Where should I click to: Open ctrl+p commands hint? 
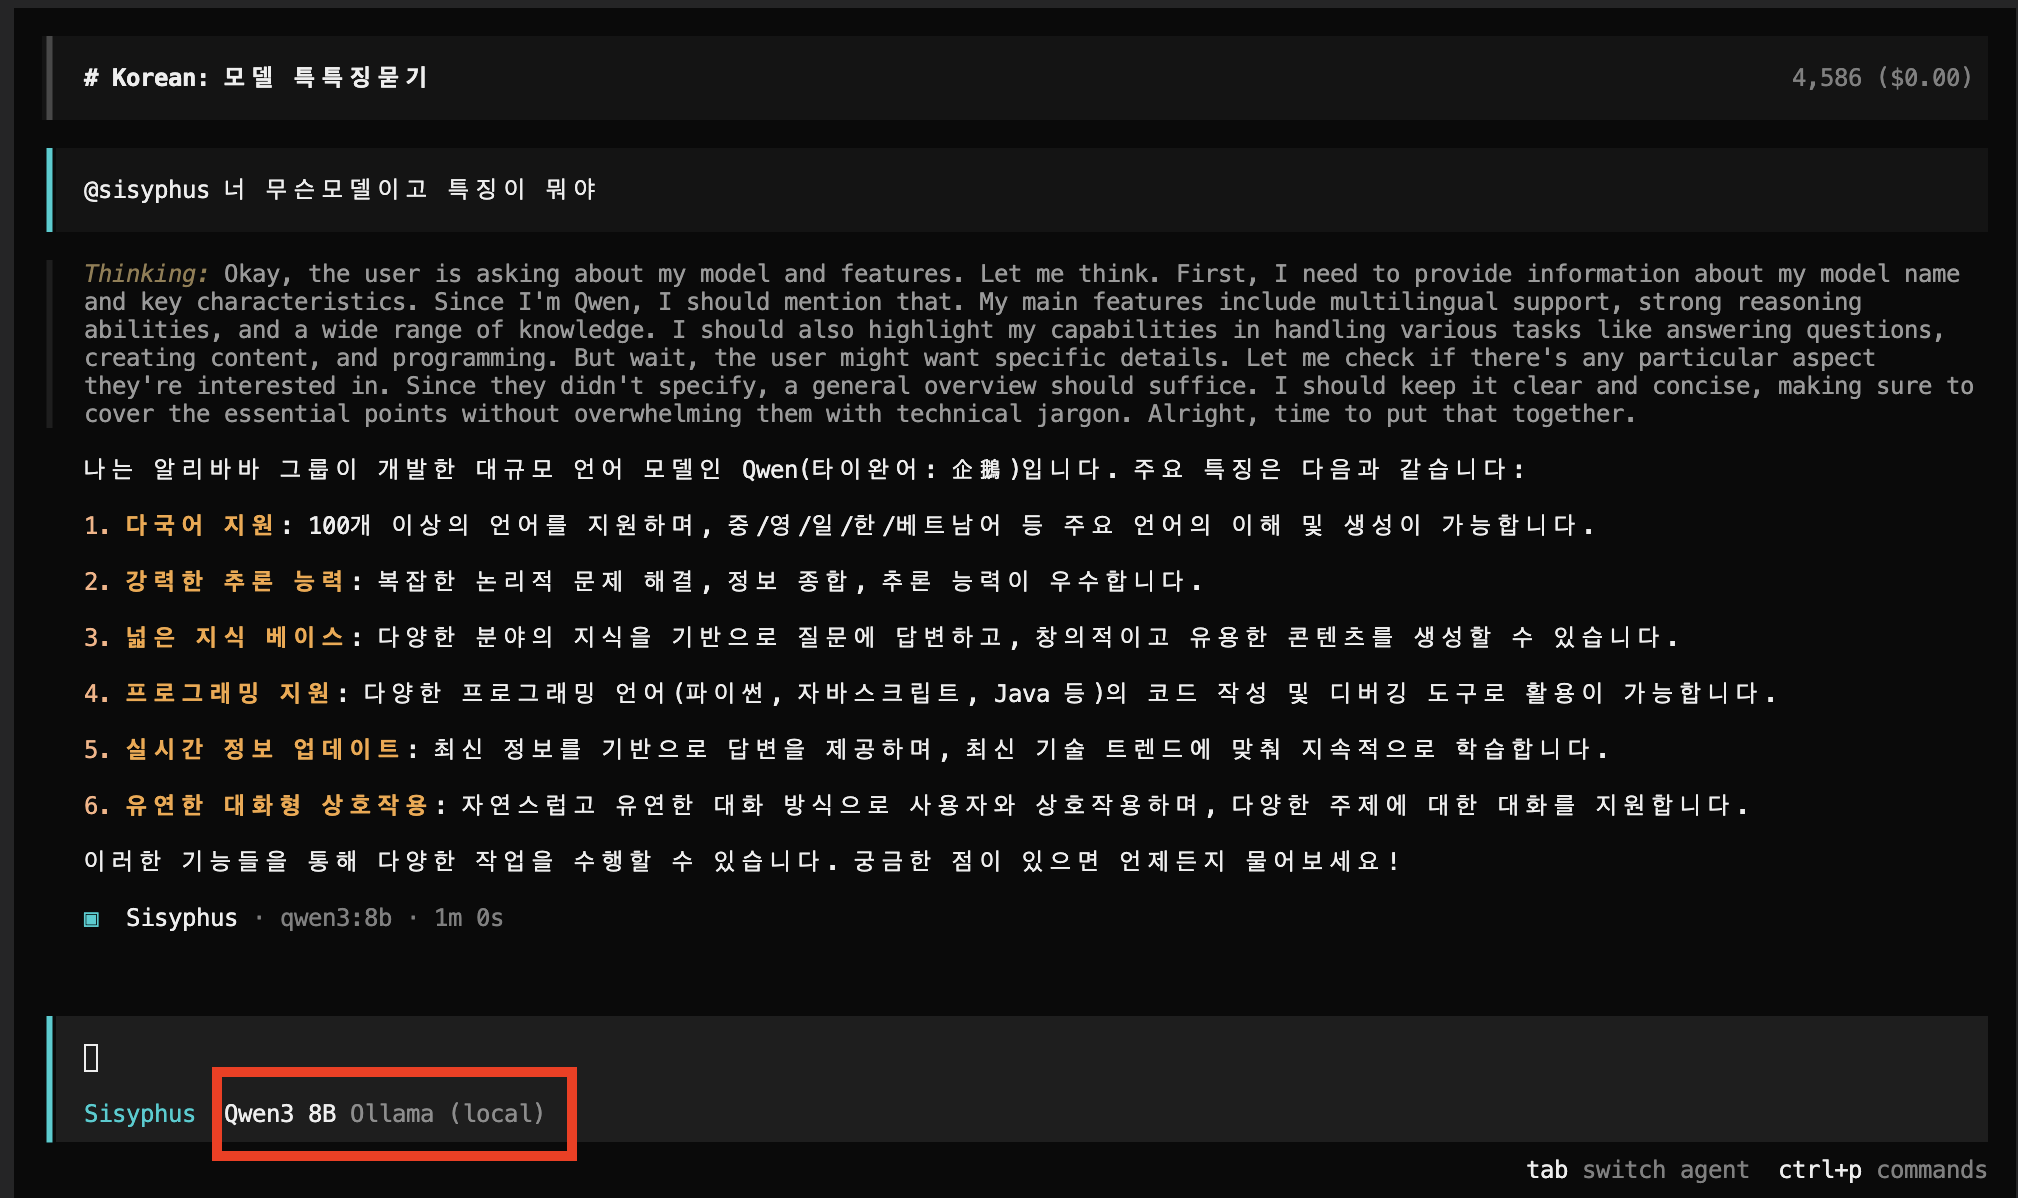1881,1170
